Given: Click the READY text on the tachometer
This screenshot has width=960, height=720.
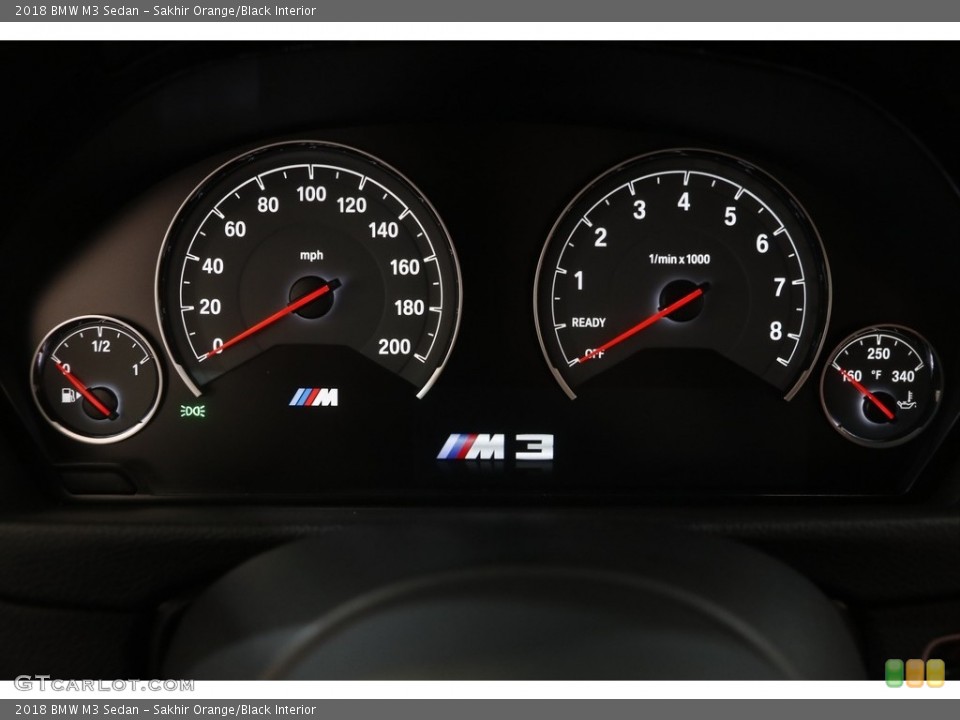Looking at the screenshot, I should (588, 323).
